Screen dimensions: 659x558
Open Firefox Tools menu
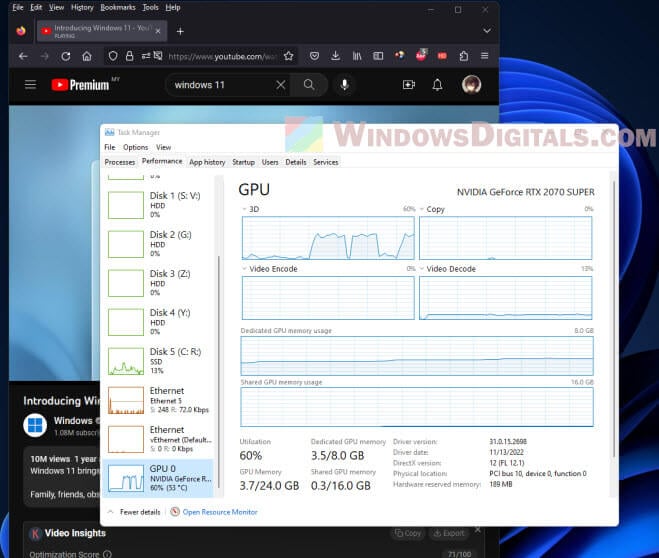click(150, 8)
